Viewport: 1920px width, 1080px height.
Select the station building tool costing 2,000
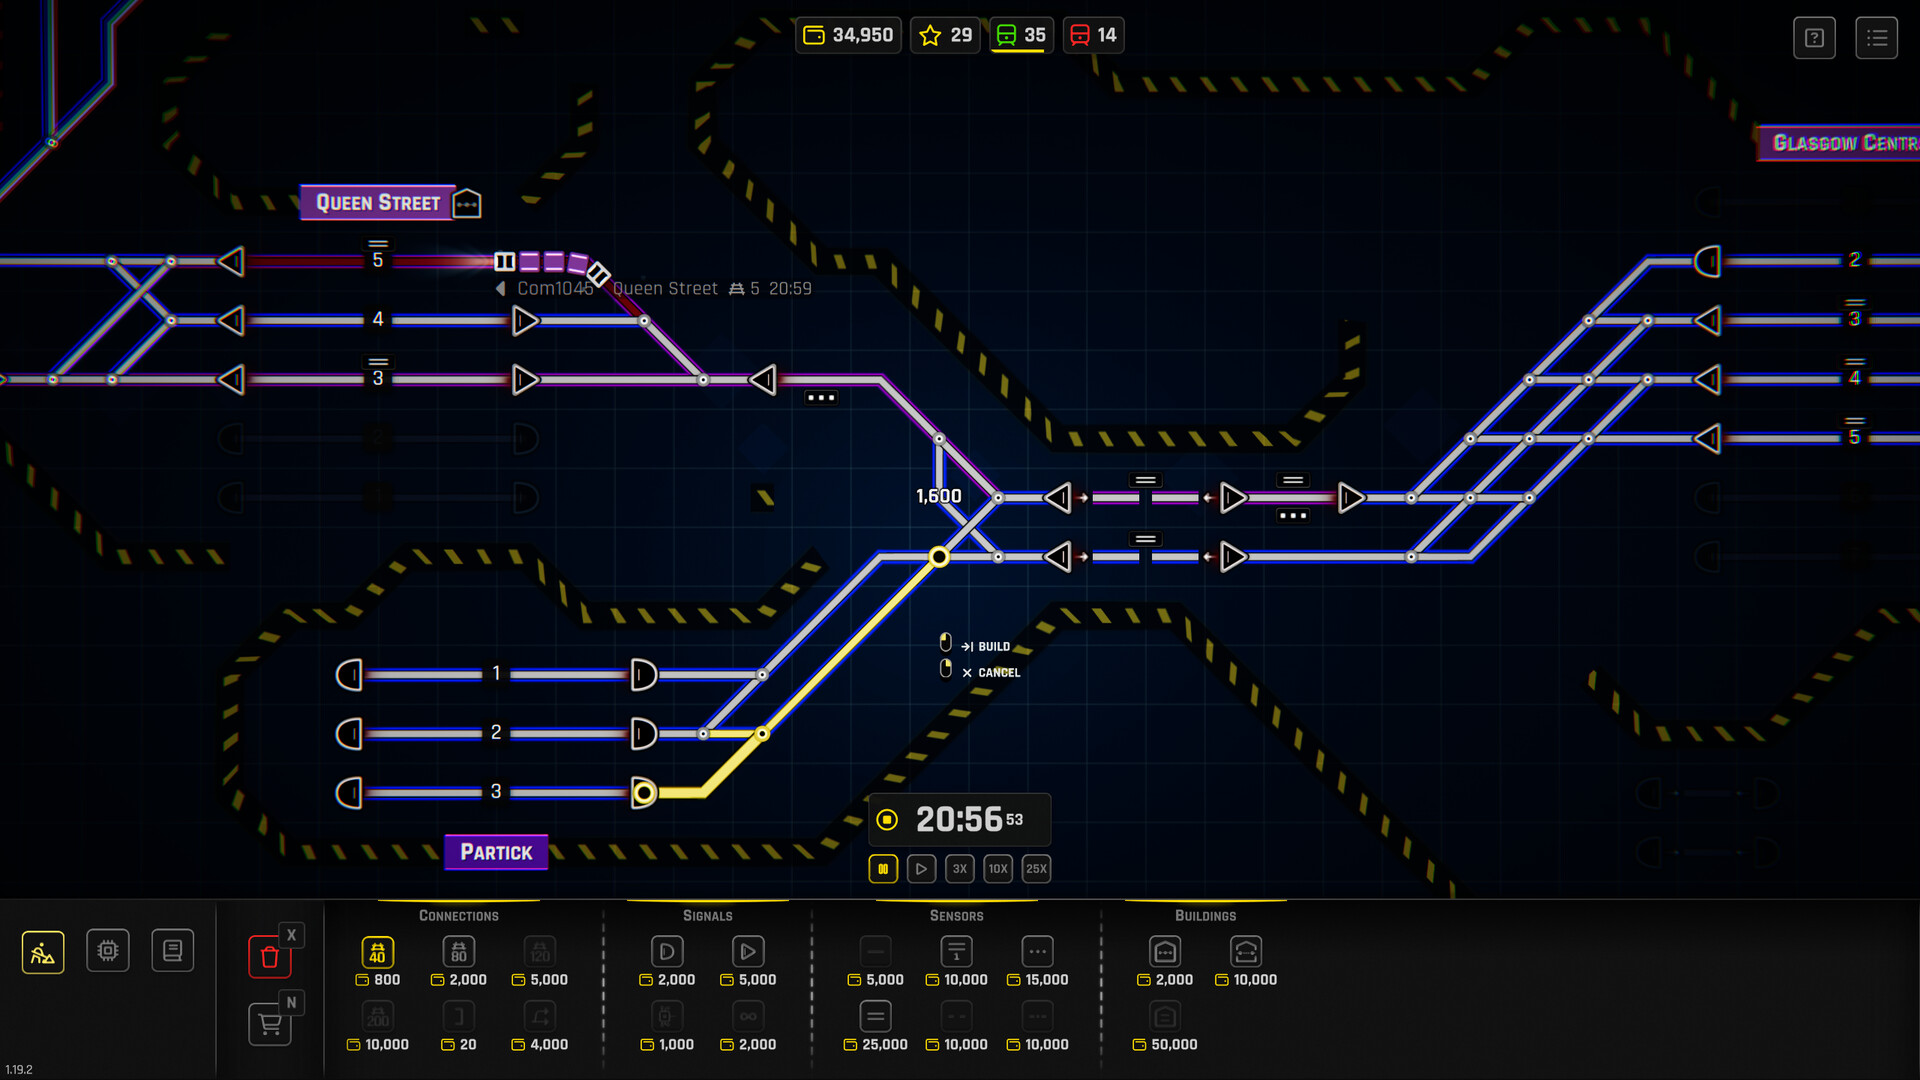(1164, 951)
